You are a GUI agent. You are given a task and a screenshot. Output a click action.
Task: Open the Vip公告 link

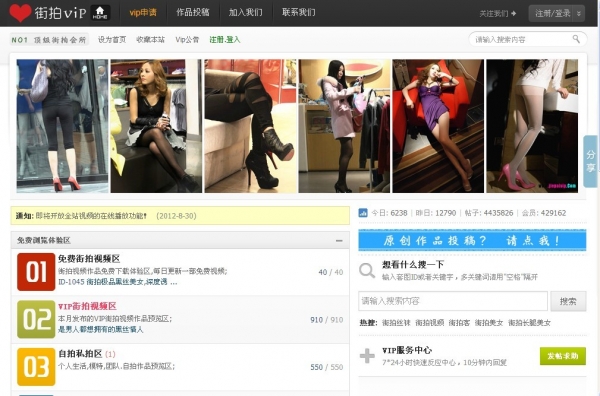(x=187, y=39)
